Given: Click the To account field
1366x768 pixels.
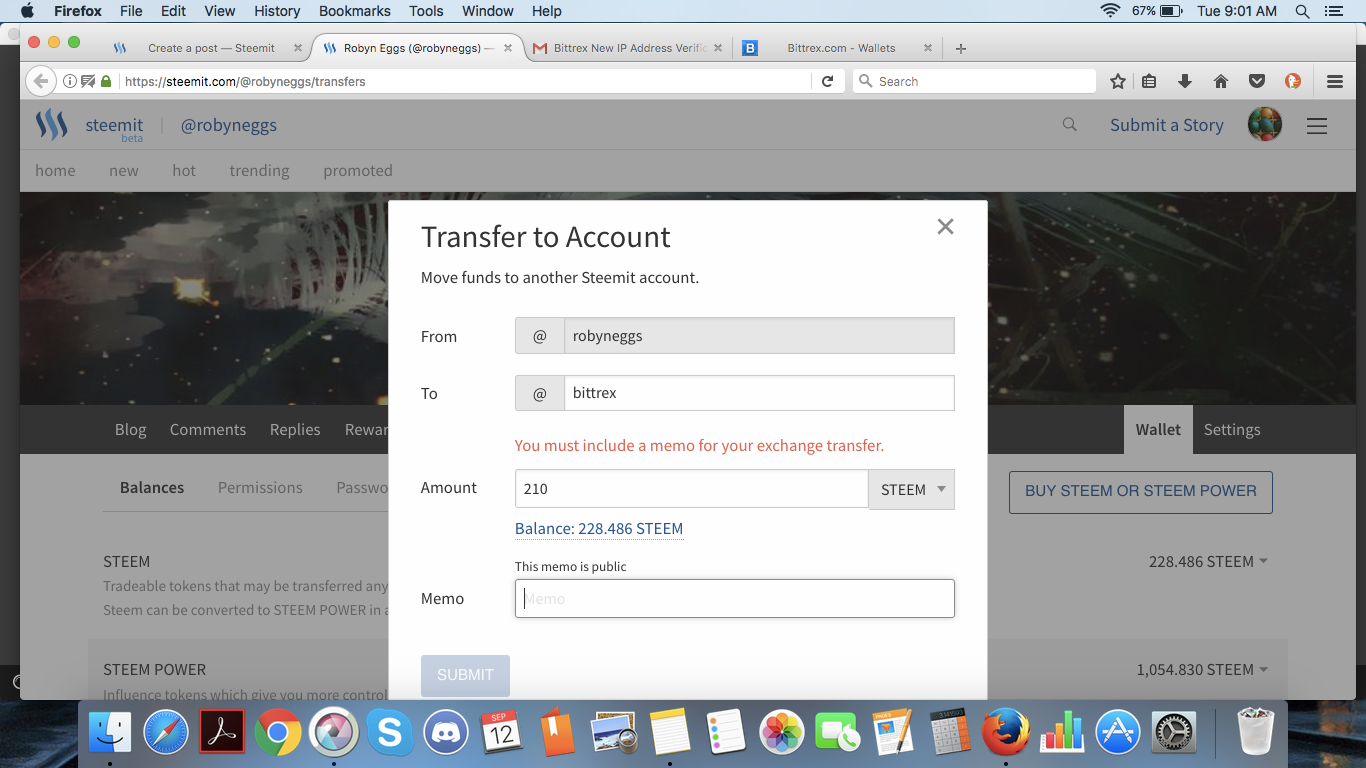Looking at the screenshot, I should [x=759, y=393].
